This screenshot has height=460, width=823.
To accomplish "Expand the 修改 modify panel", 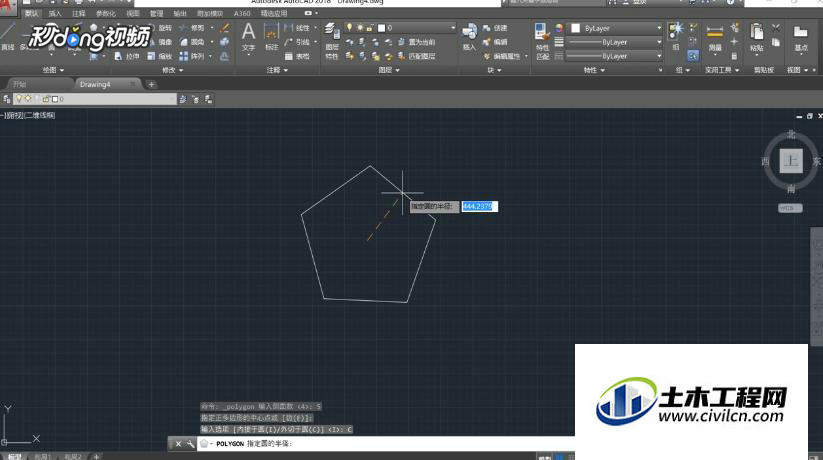I will tap(172, 70).
